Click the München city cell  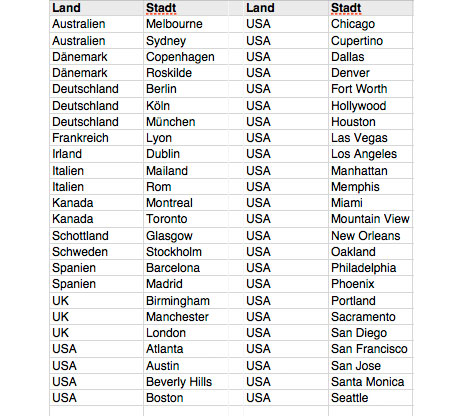[186, 122]
